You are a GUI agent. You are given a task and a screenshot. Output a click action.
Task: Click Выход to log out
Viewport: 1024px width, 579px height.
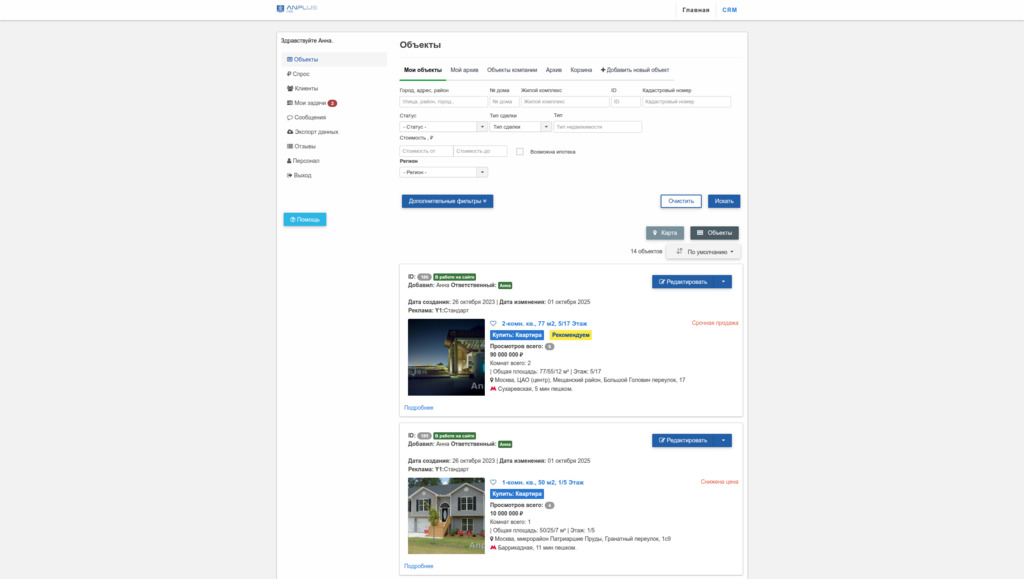[301, 175]
